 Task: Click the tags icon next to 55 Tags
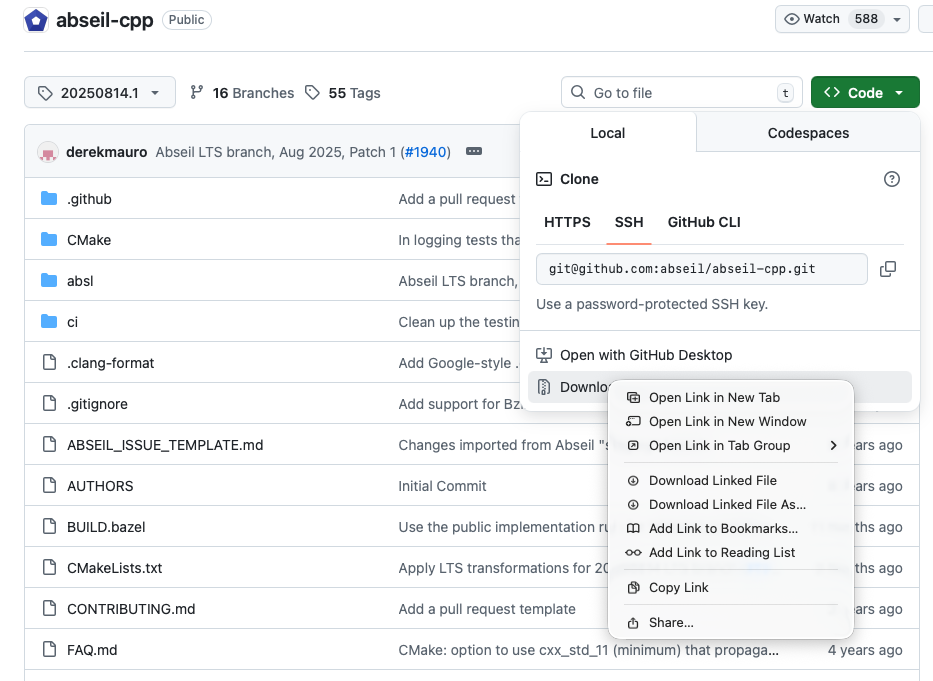[313, 93]
